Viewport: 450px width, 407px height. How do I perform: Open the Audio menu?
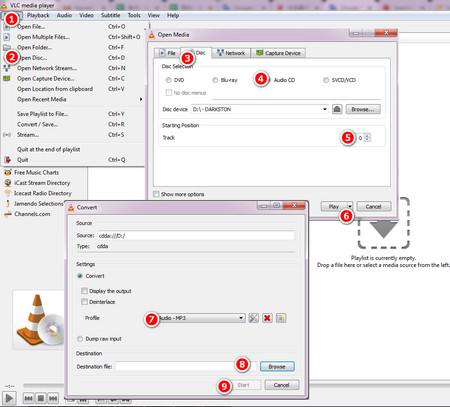[x=64, y=15]
